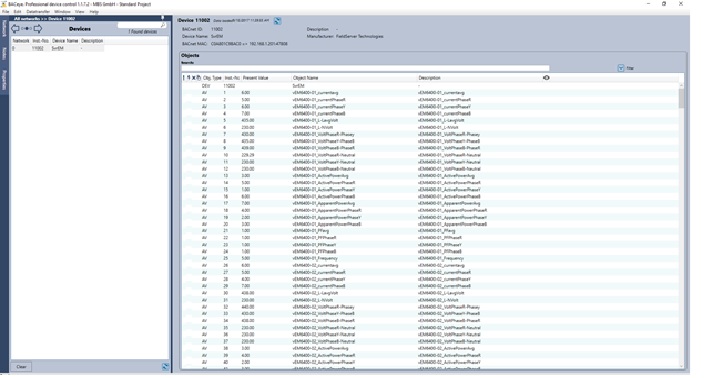Screen dimensions: 718x378
Task: Click the network node icon between the arrows
Action: (27, 29)
